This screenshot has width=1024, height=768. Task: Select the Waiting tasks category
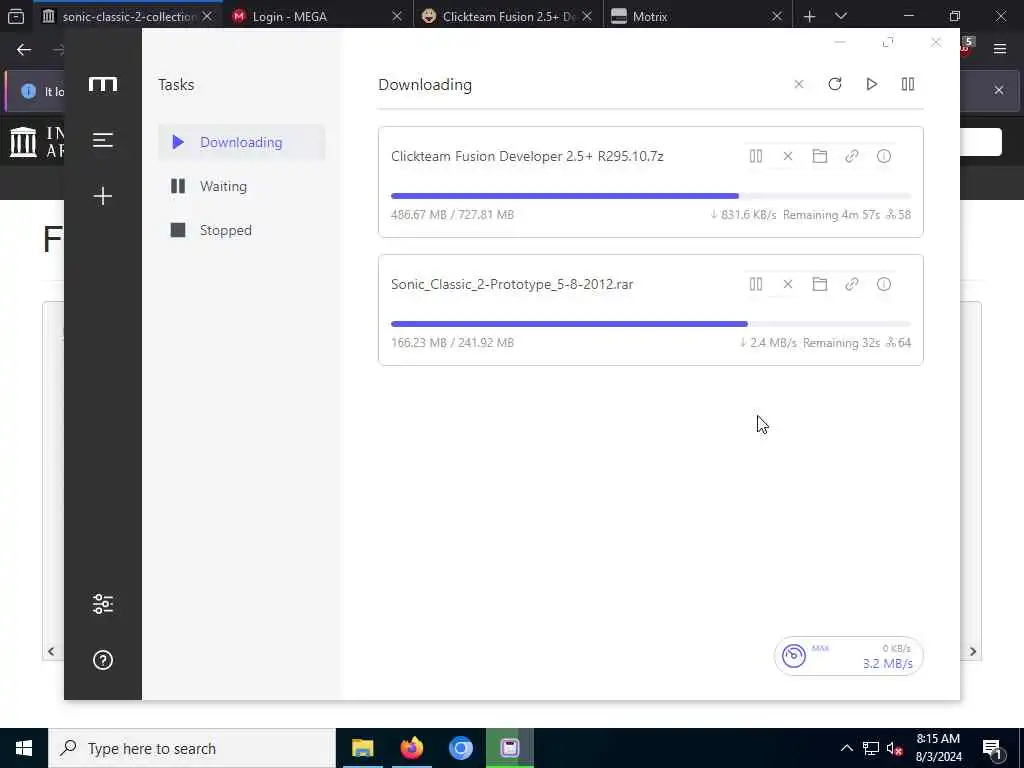242,186
